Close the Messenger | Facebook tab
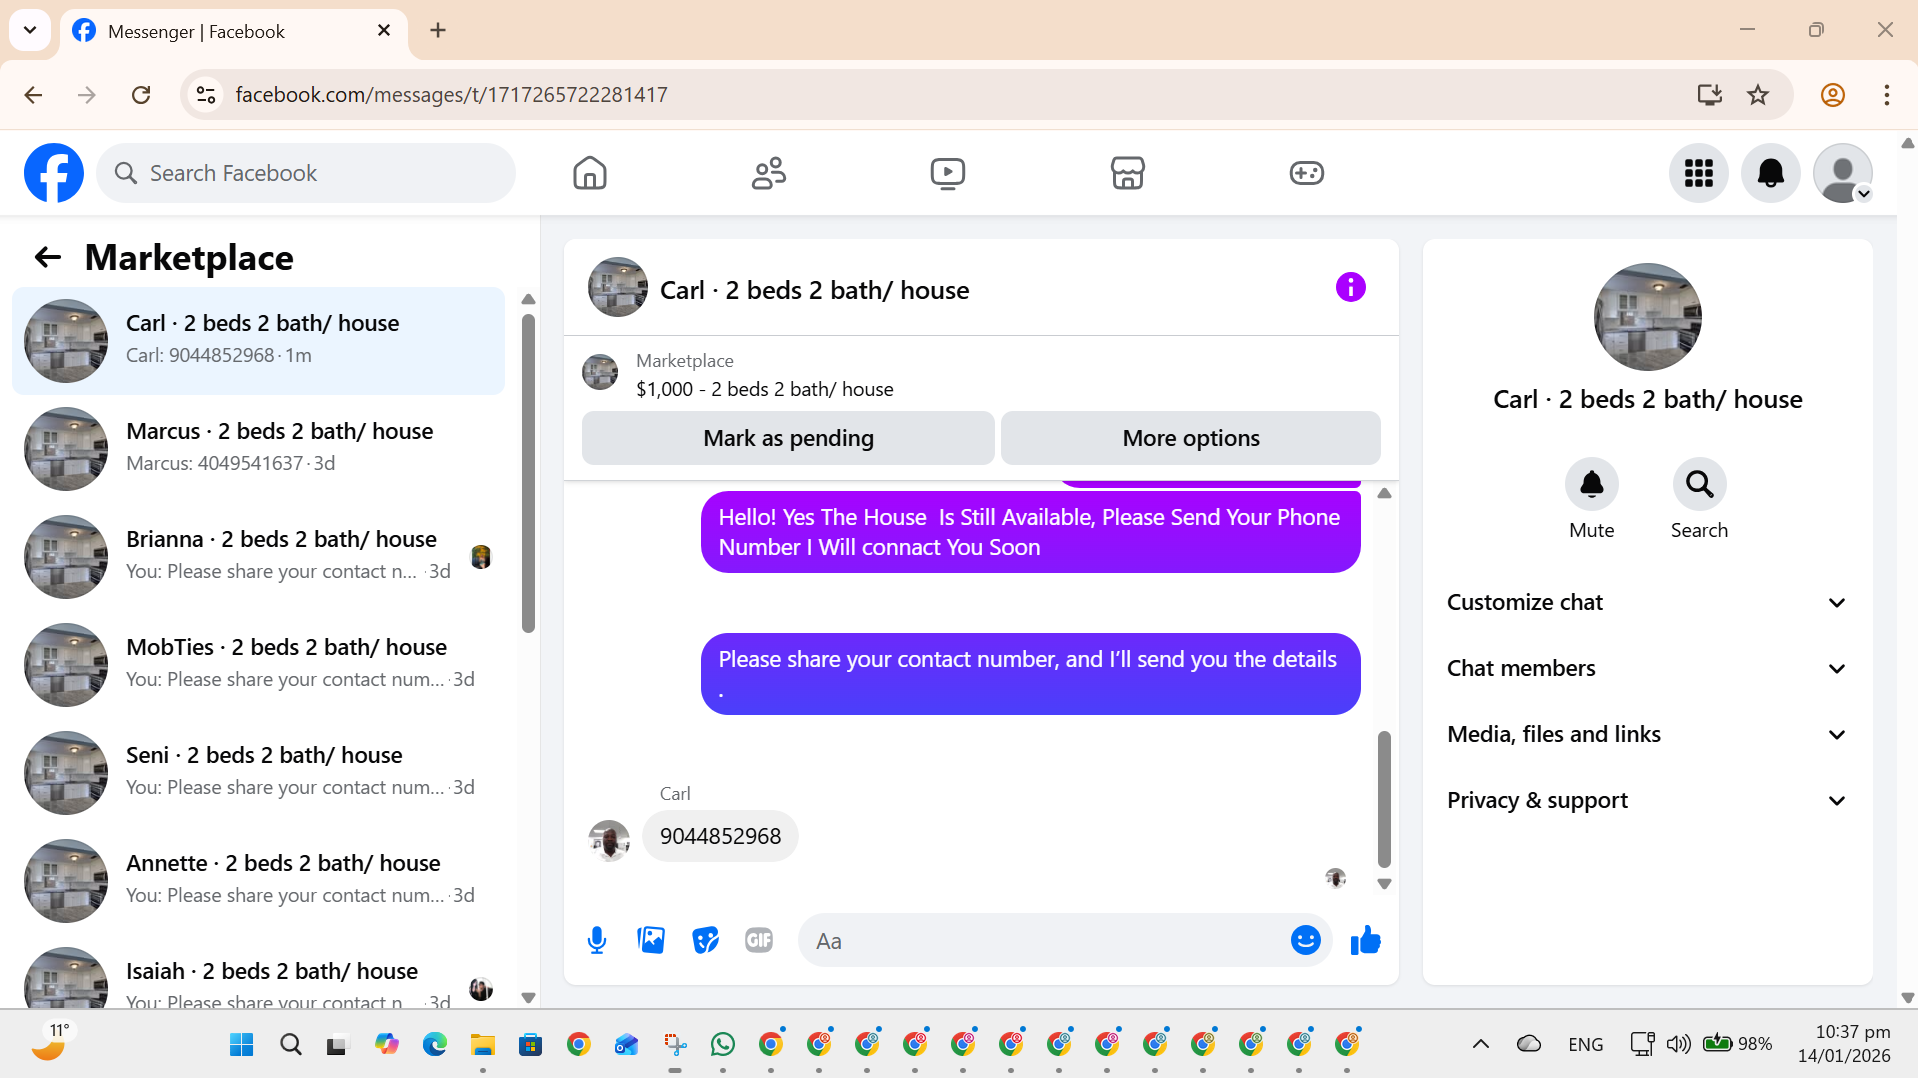1918x1078 pixels. click(x=384, y=30)
